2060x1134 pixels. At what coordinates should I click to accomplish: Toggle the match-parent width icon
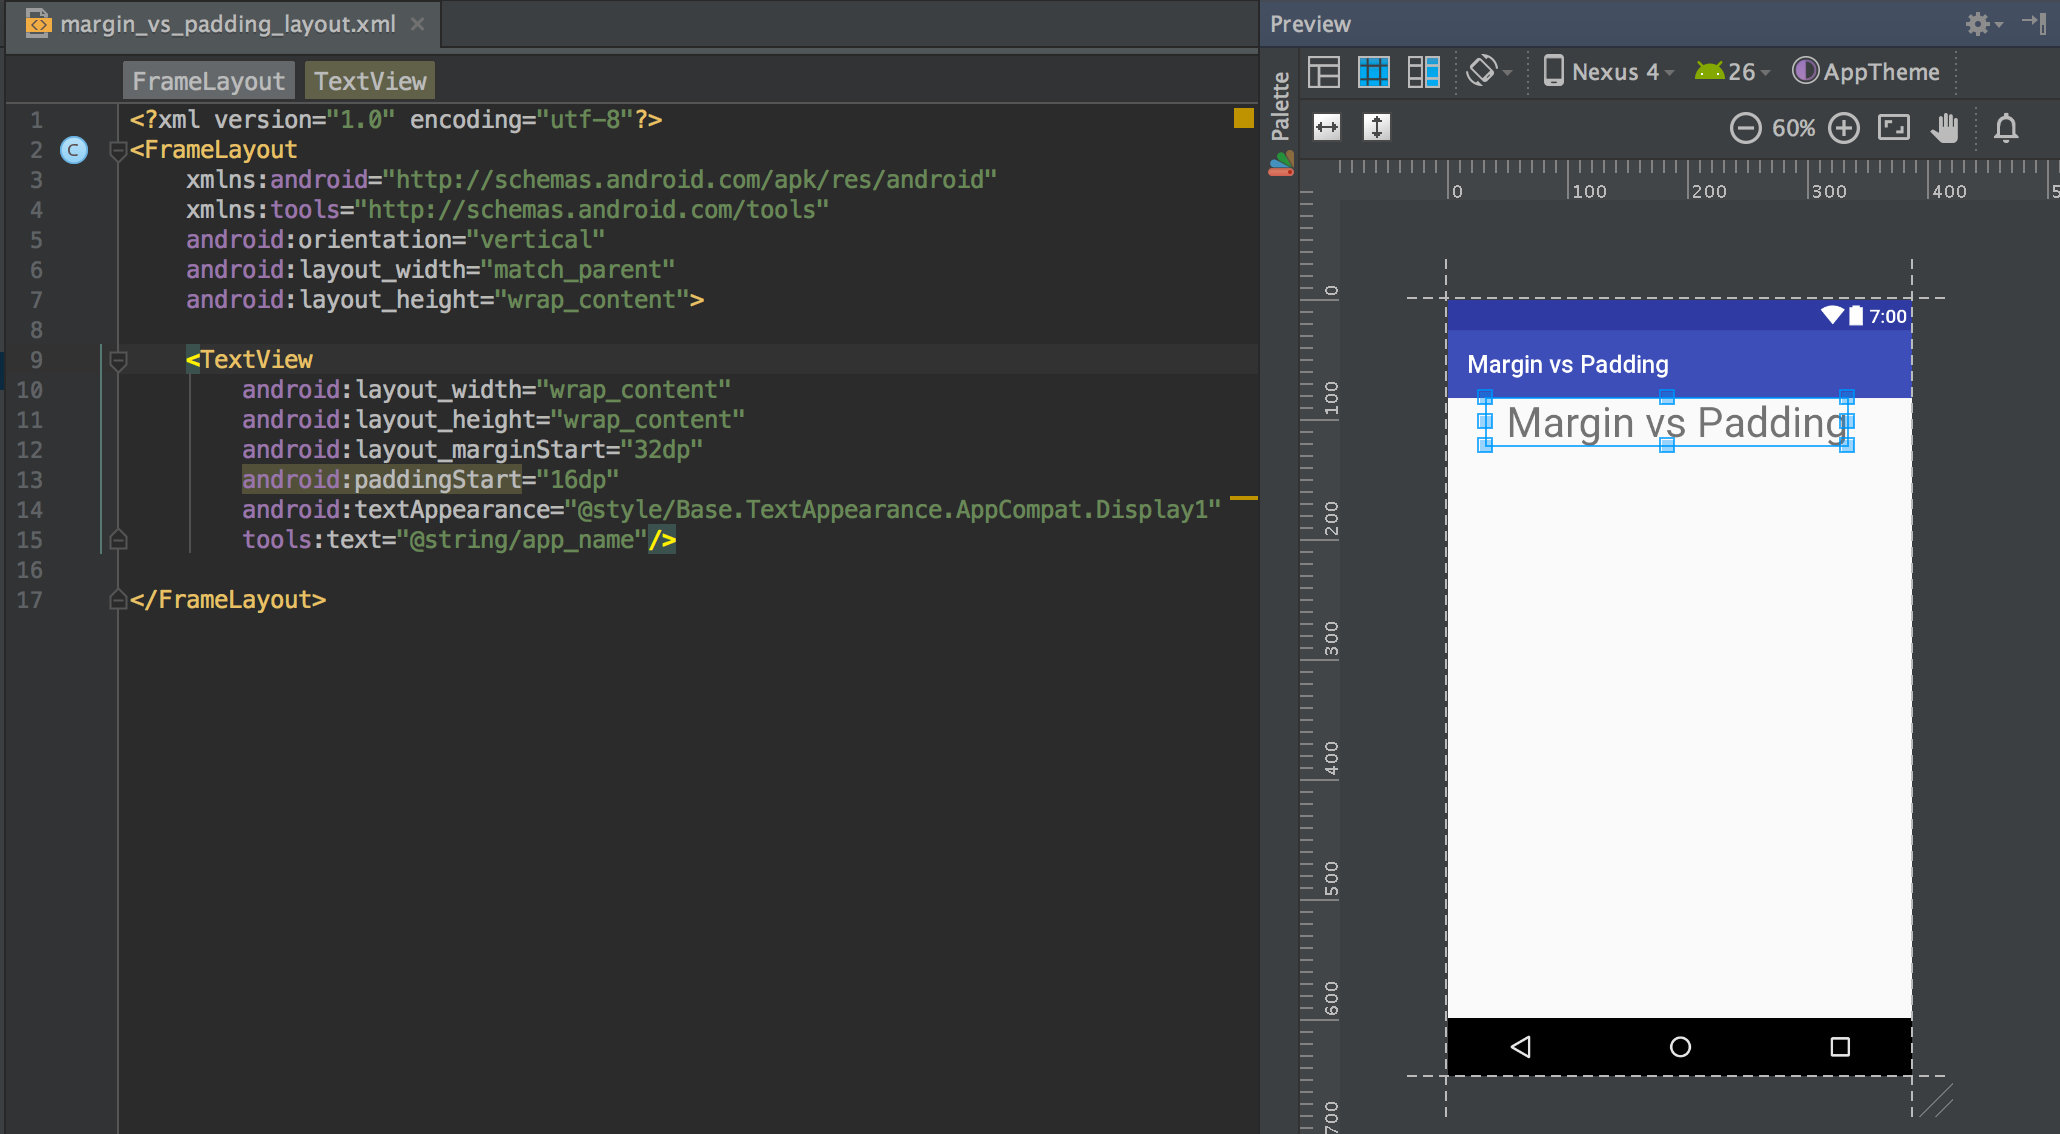click(x=1325, y=127)
